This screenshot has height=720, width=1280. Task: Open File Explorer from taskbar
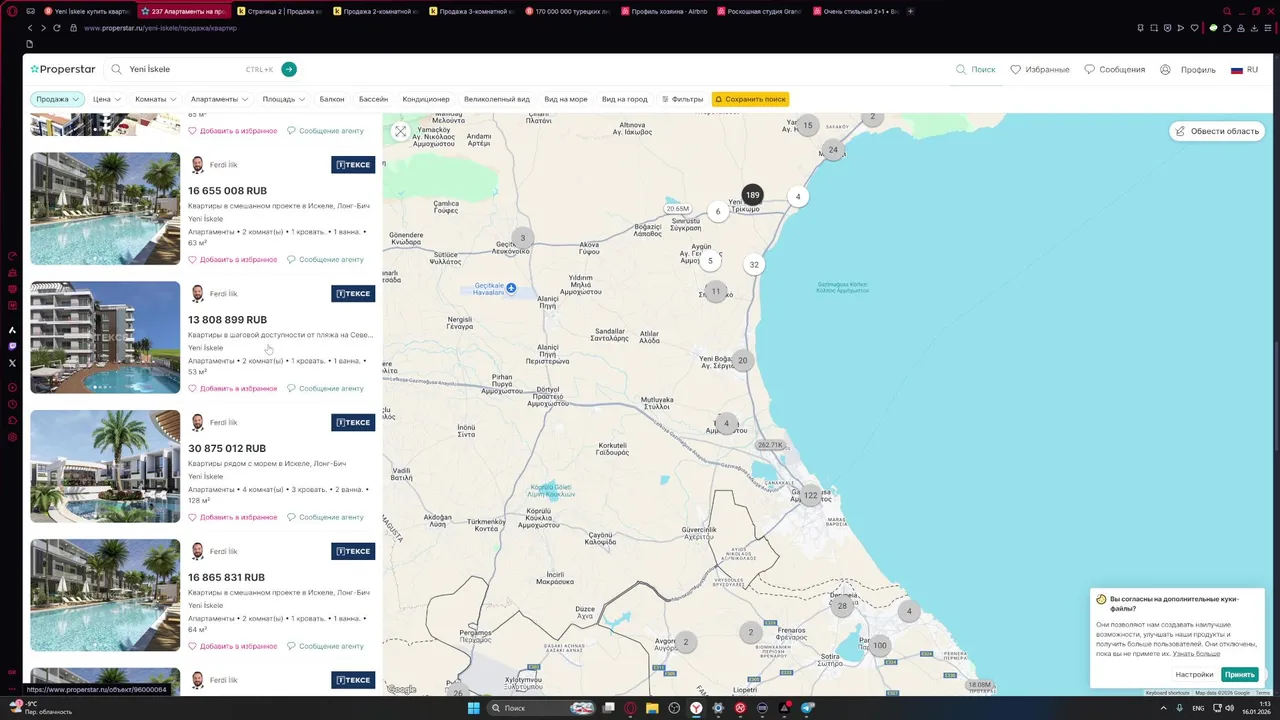click(x=652, y=708)
